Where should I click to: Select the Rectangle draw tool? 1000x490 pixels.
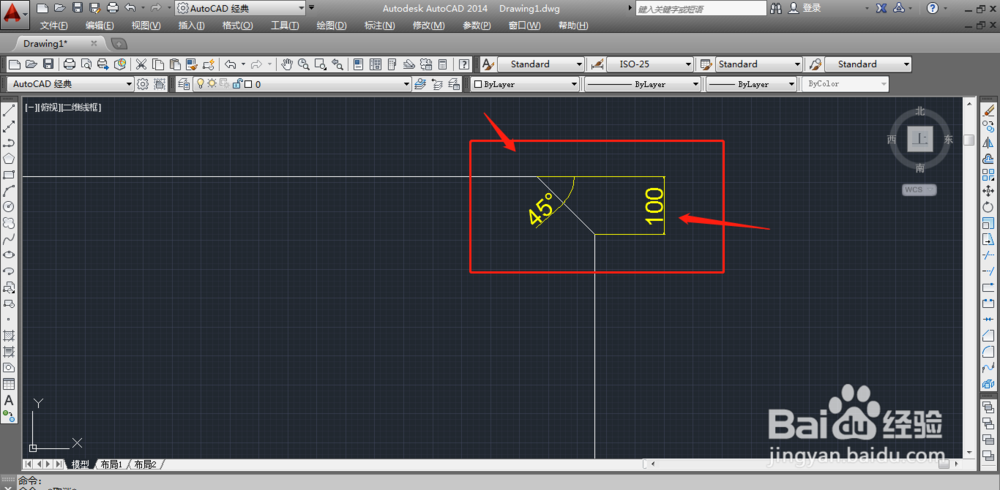coord(9,174)
